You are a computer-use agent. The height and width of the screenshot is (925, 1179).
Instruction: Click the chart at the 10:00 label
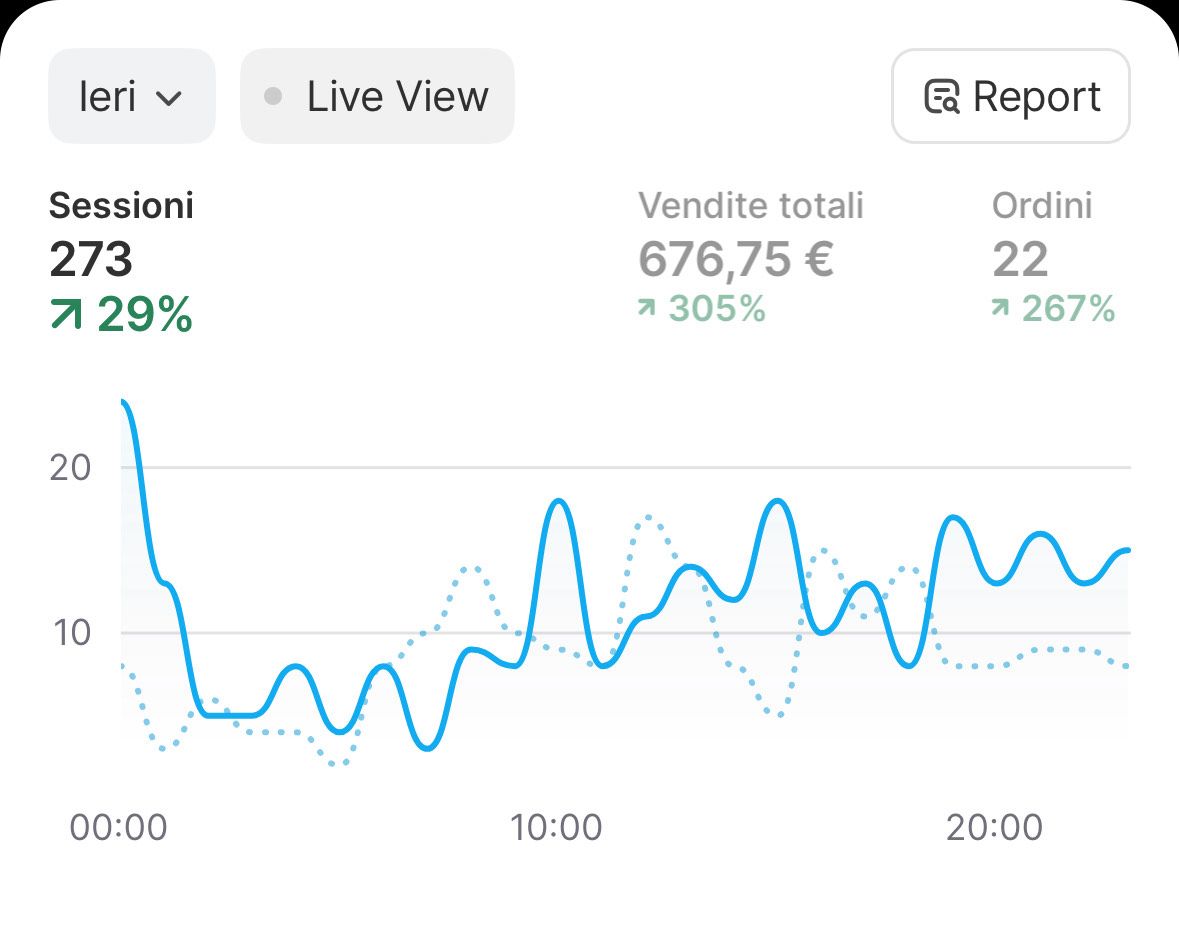click(556, 828)
